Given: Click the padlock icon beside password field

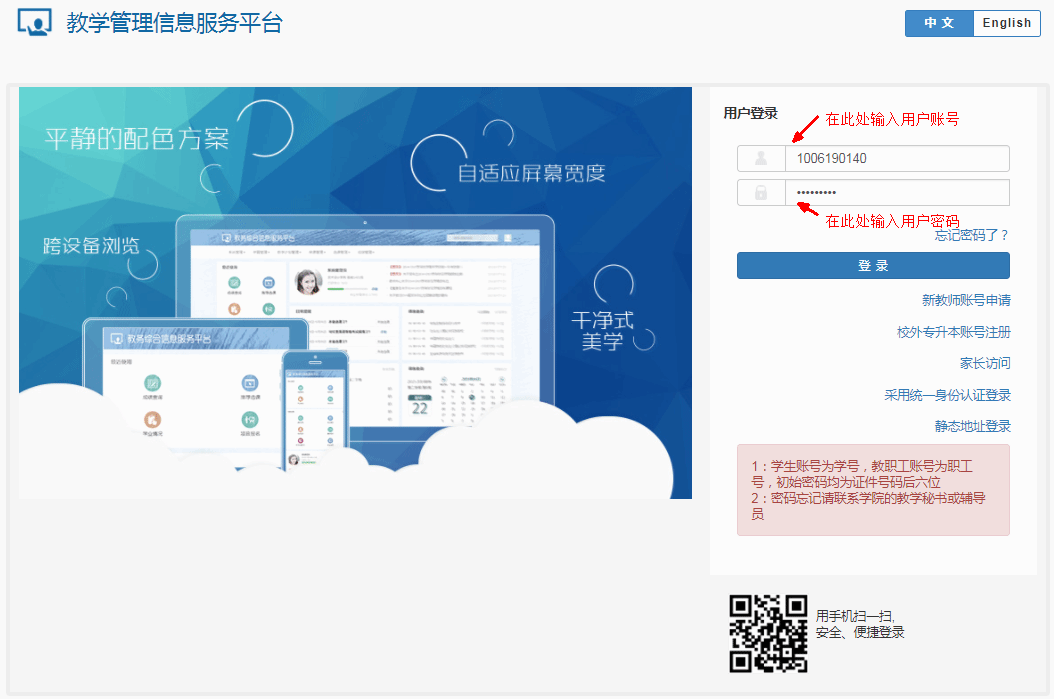Looking at the screenshot, I should coord(761,193).
